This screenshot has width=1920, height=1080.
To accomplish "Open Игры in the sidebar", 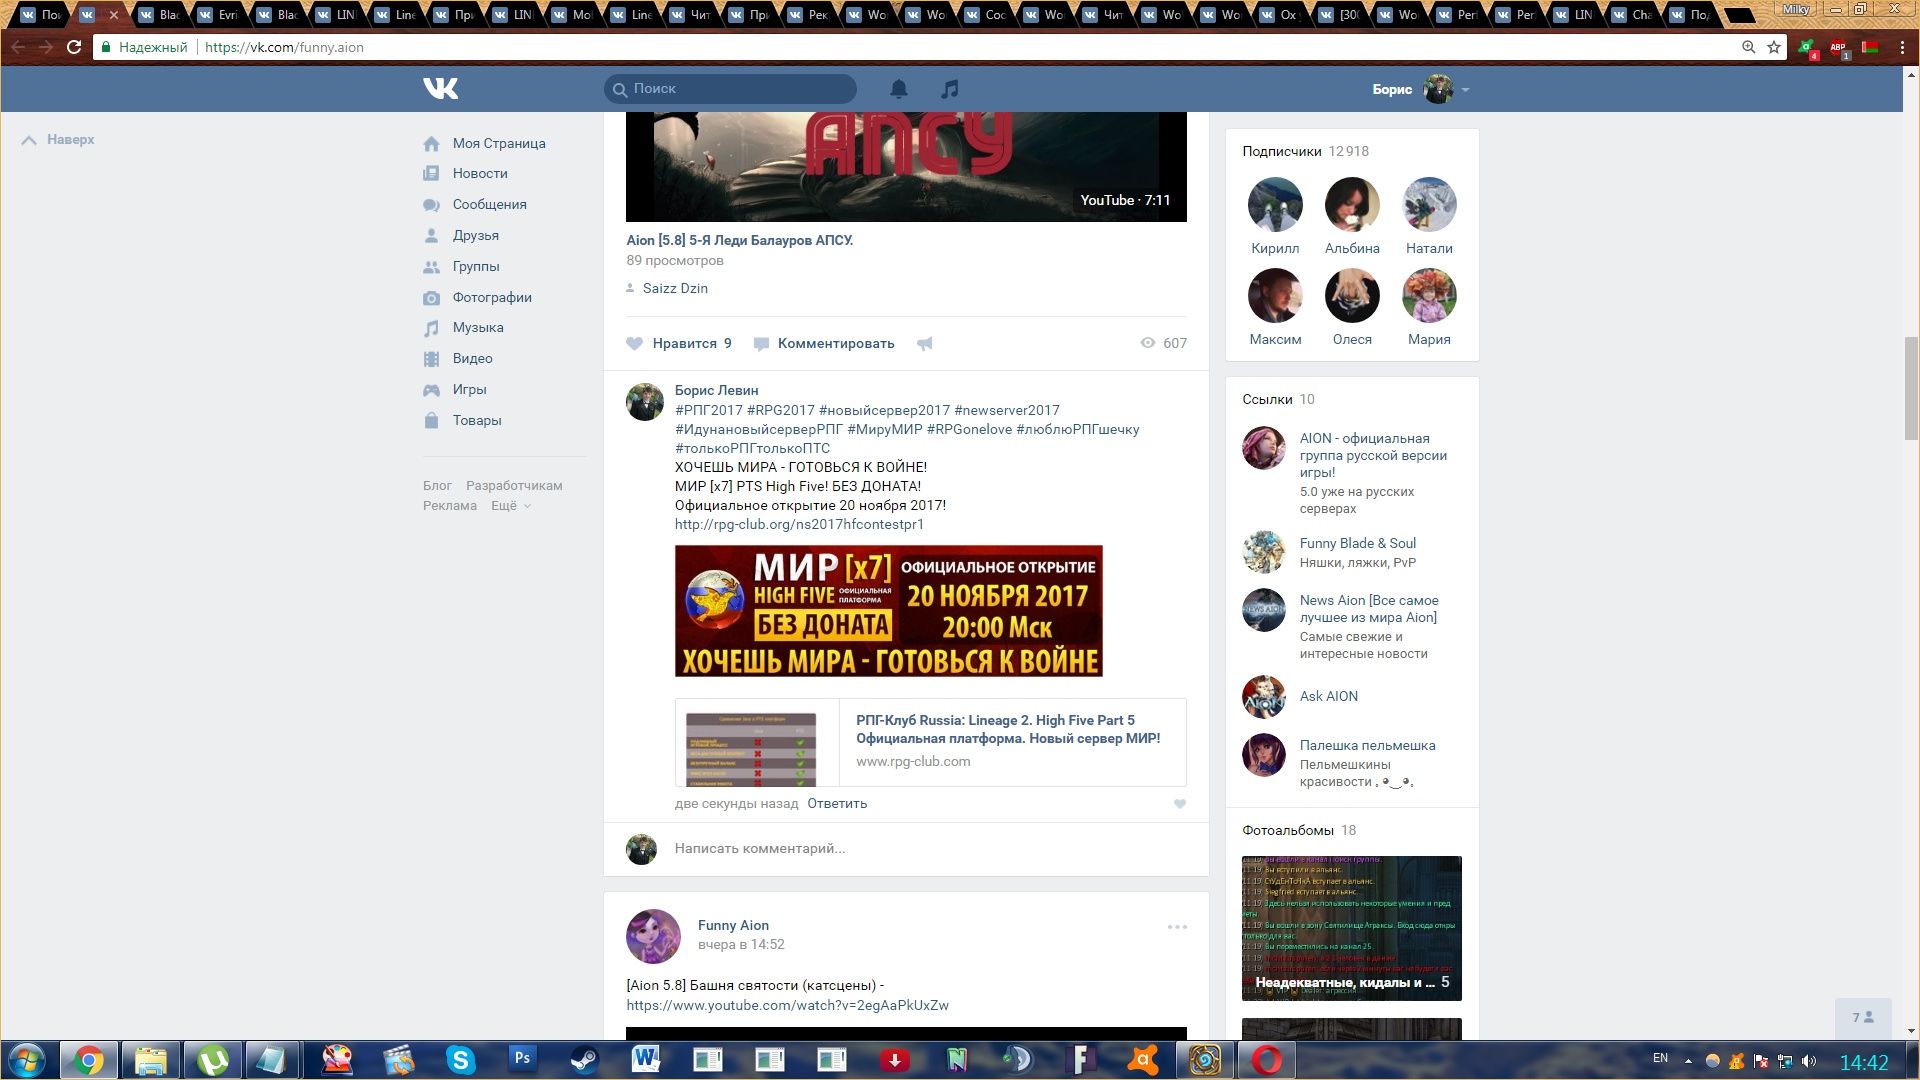I will point(469,390).
